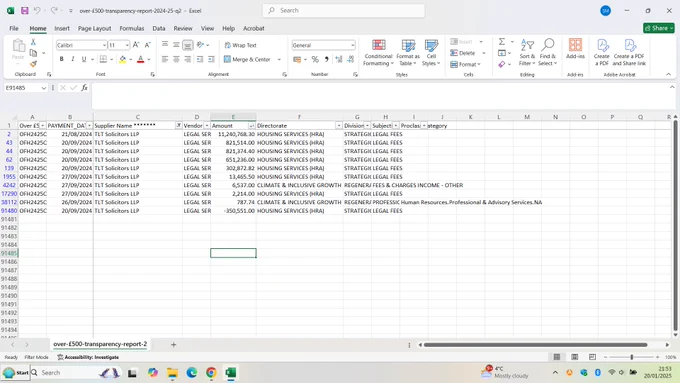Apply the yellow fill color
Viewport: 680px width, 383px height.
tap(123, 59)
